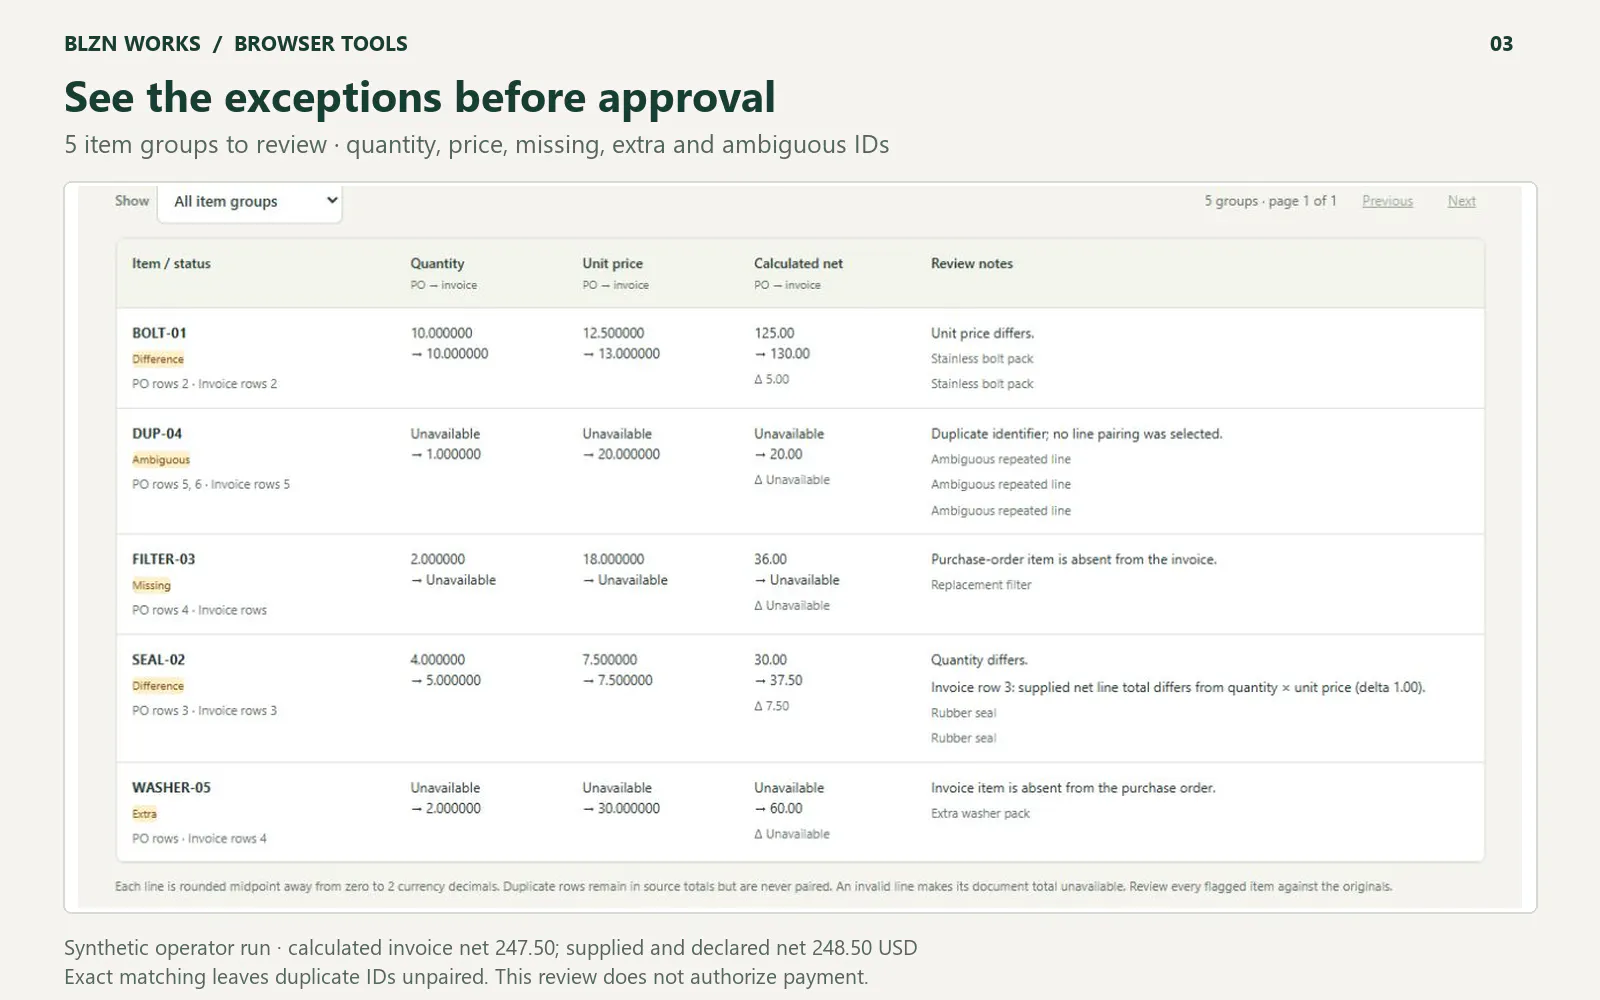Click the Previous page link

click(x=1387, y=201)
